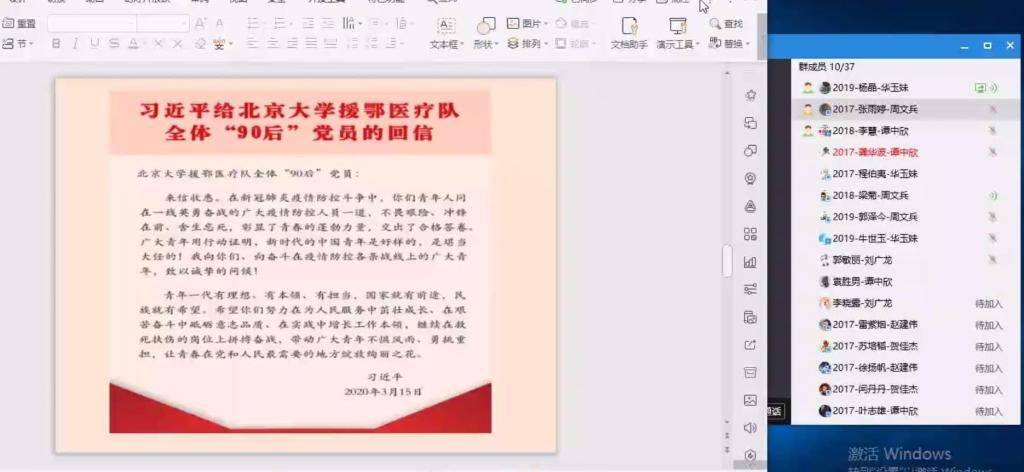Click the Underline formatting icon
1024x472 pixels.
(x=95, y=44)
